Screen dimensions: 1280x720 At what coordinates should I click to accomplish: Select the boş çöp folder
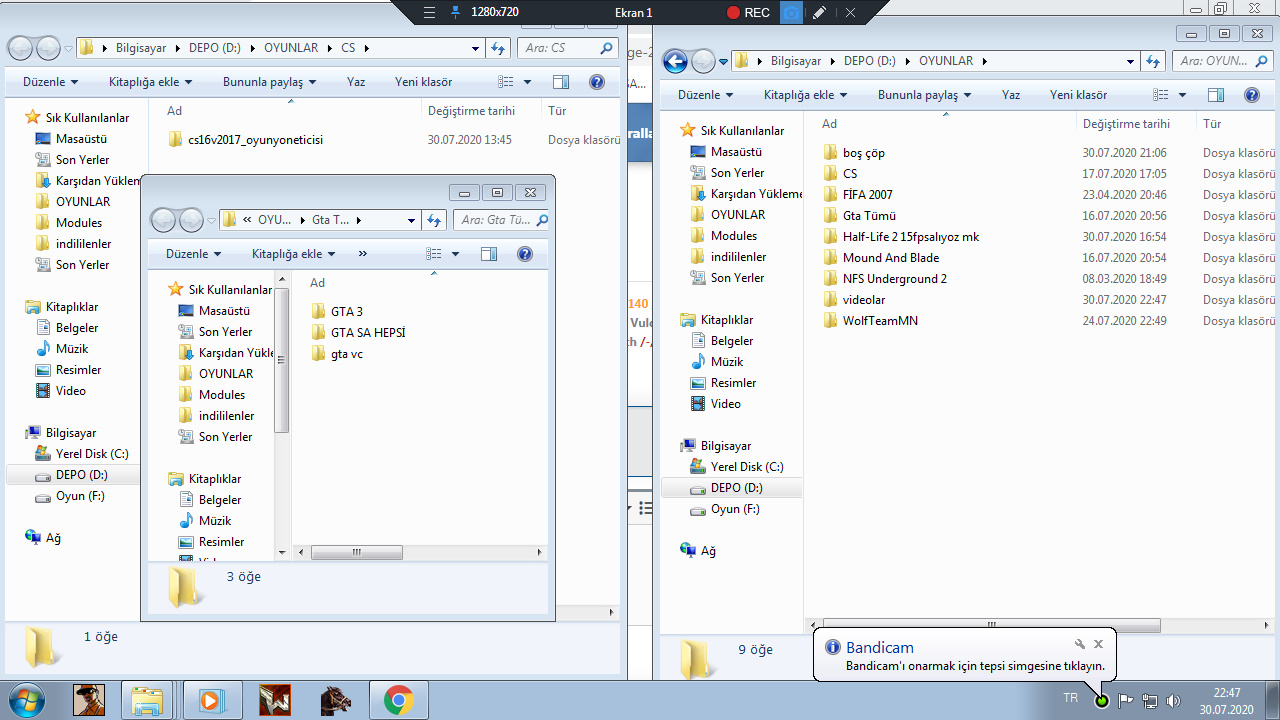tap(863, 153)
